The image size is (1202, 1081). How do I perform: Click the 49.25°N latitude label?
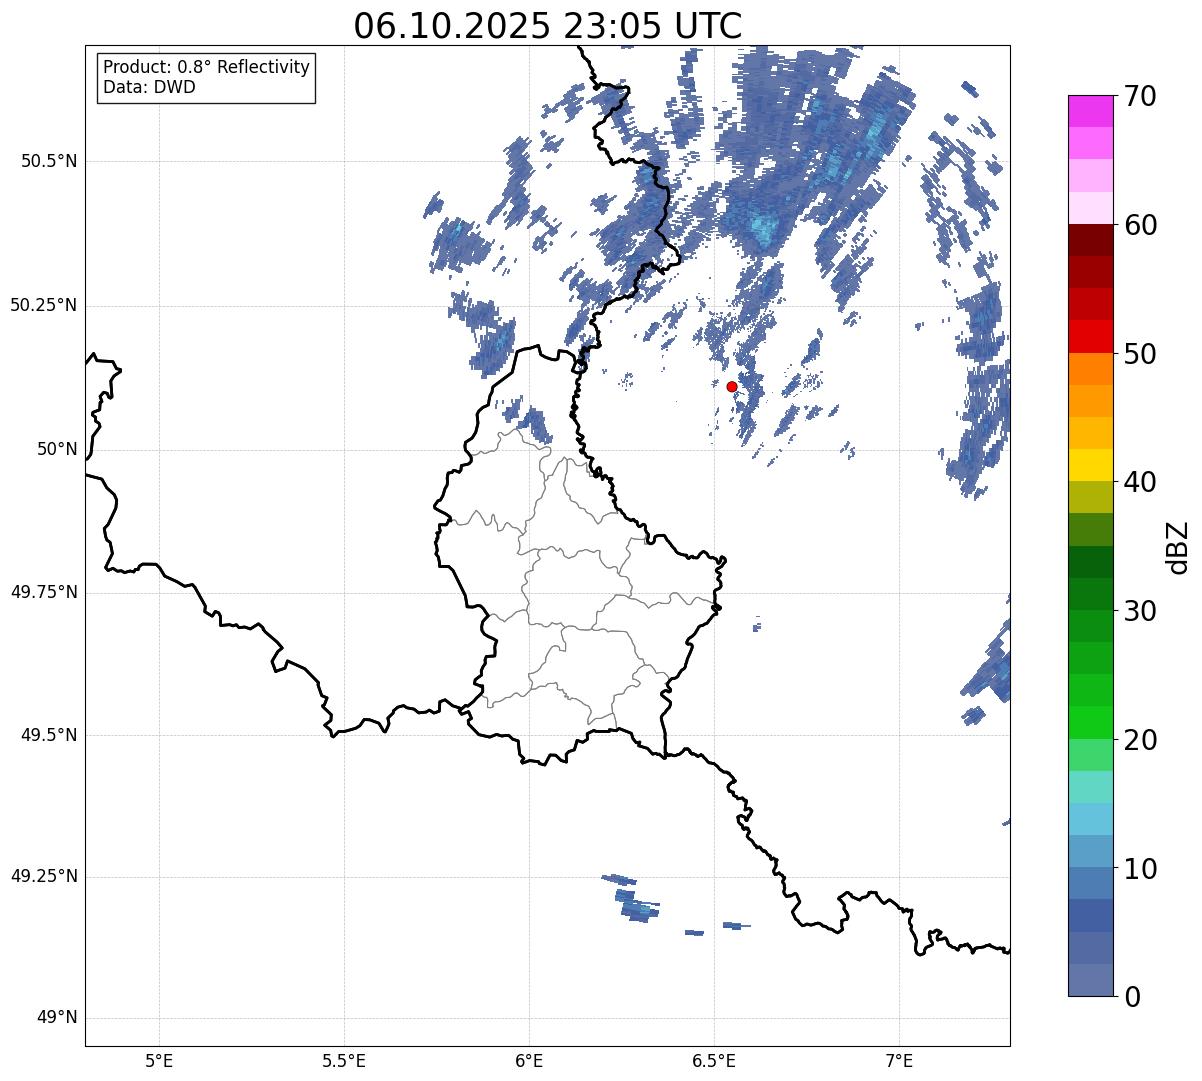click(x=44, y=876)
